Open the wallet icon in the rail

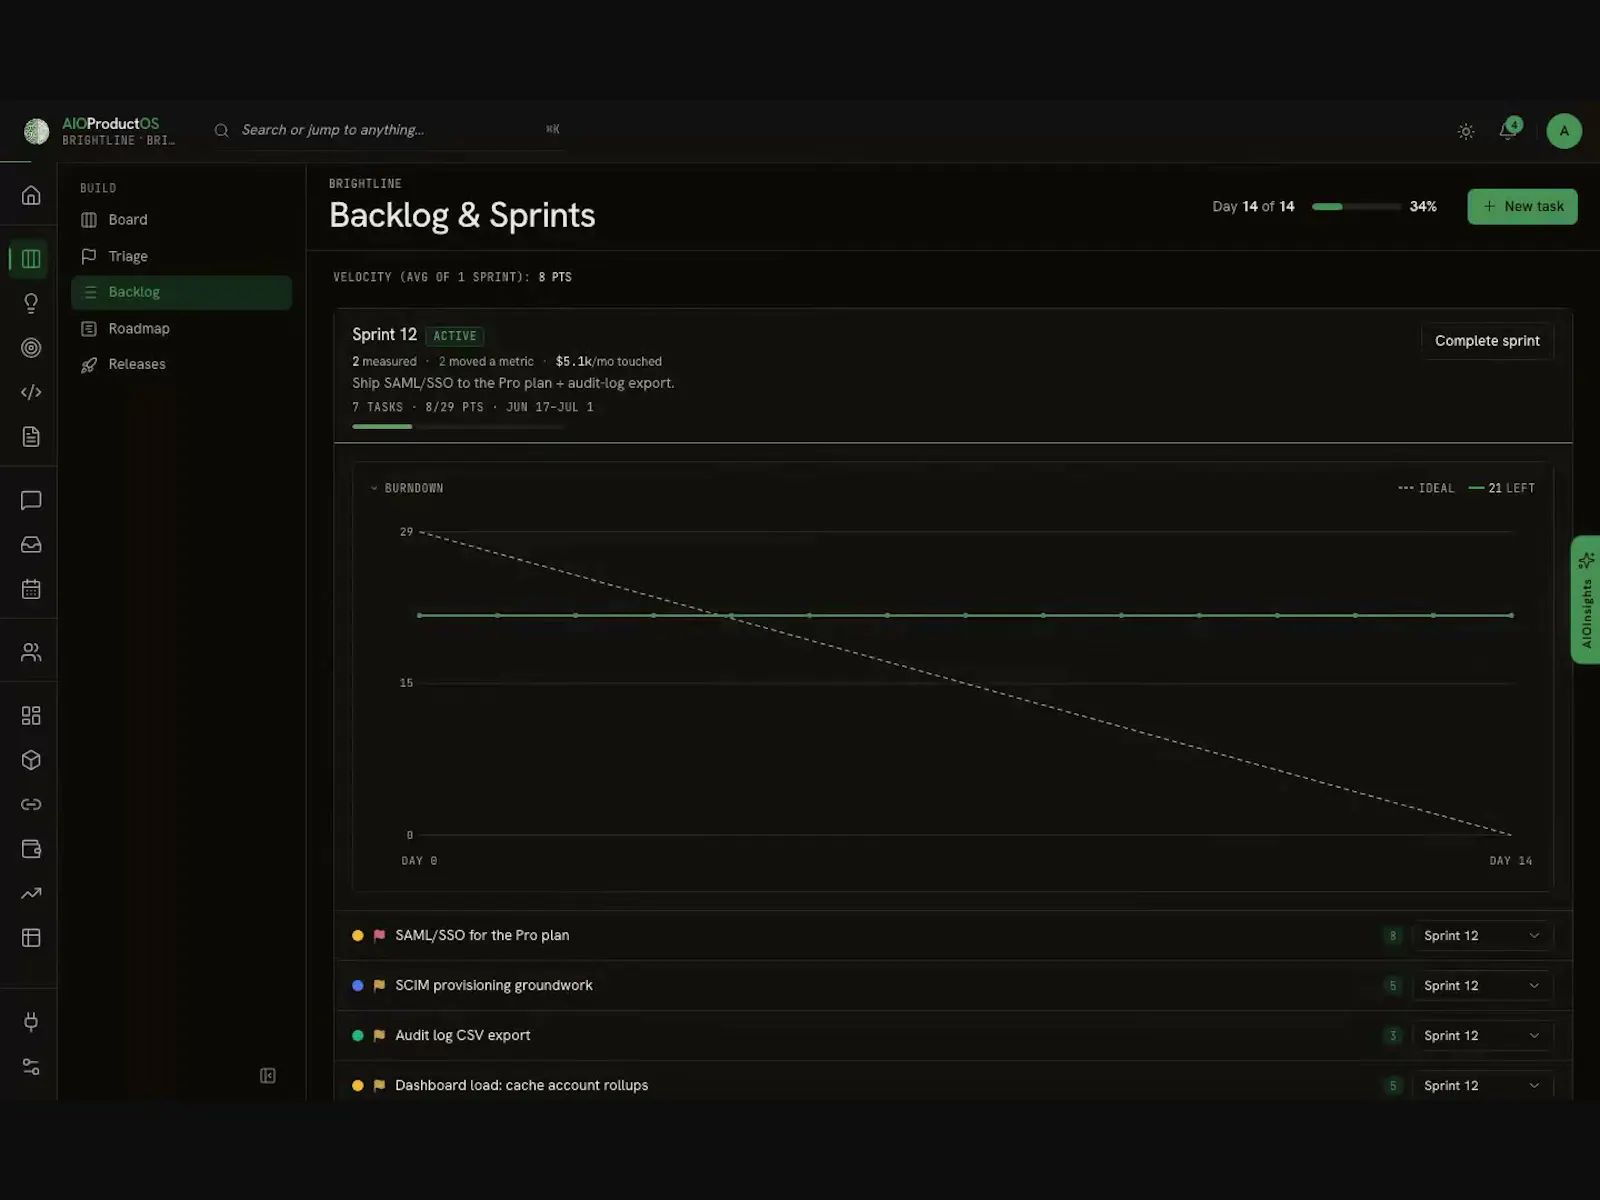coord(31,849)
